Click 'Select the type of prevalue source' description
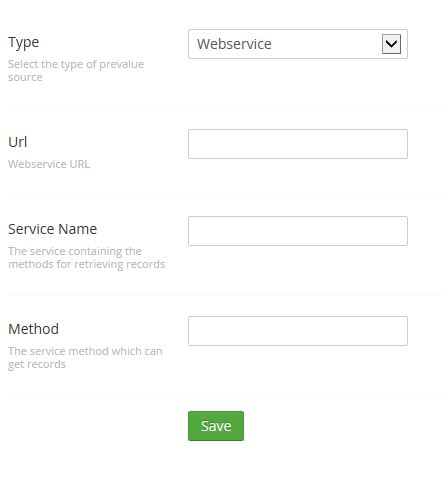The width and height of the screenshot is (443, 482). pos(76,70)
